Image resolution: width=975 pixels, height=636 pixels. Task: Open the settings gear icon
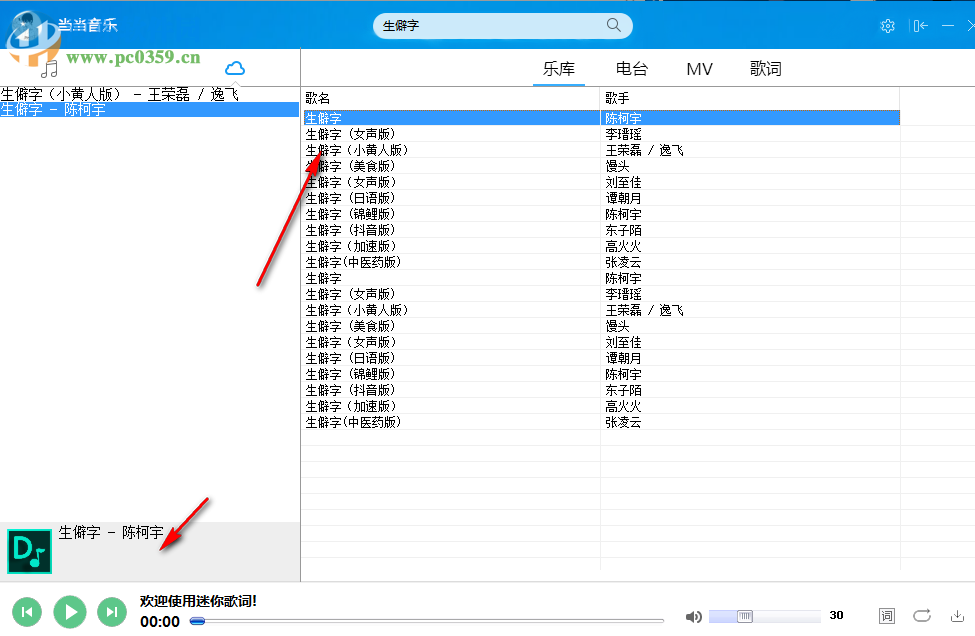887,26
